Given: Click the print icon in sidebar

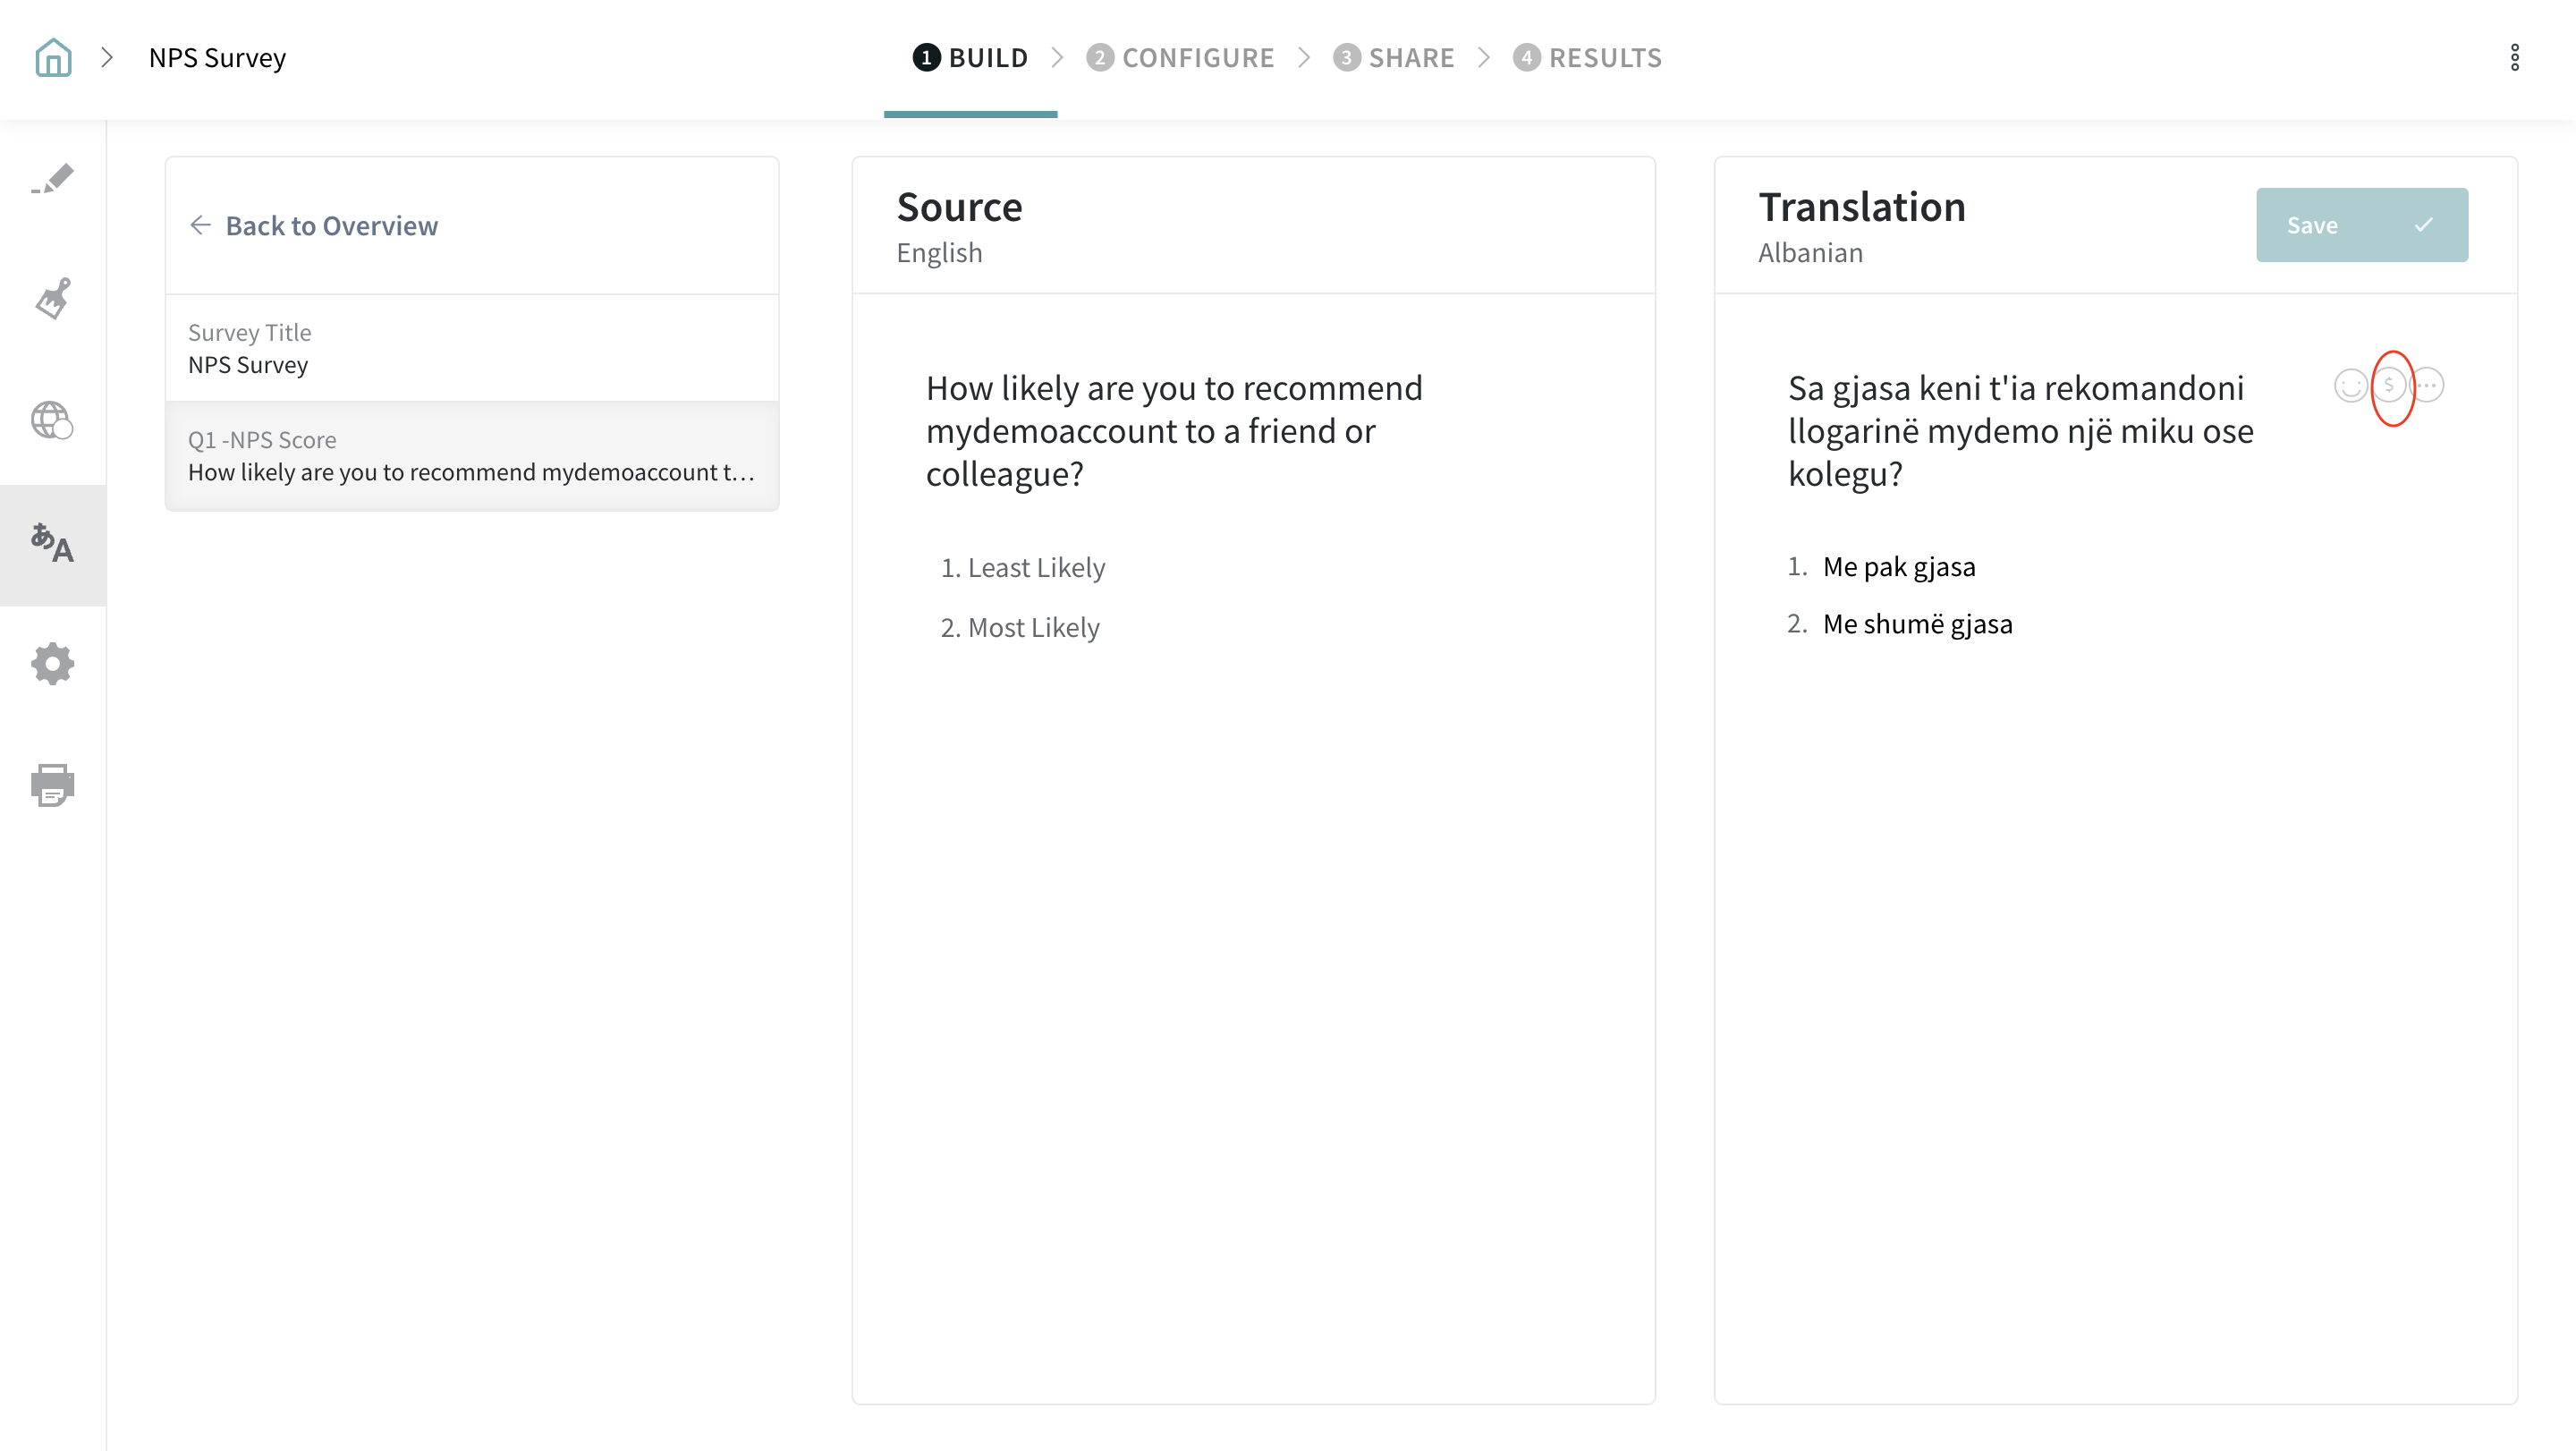Looking at the screenshot, I should click(53, 785).
